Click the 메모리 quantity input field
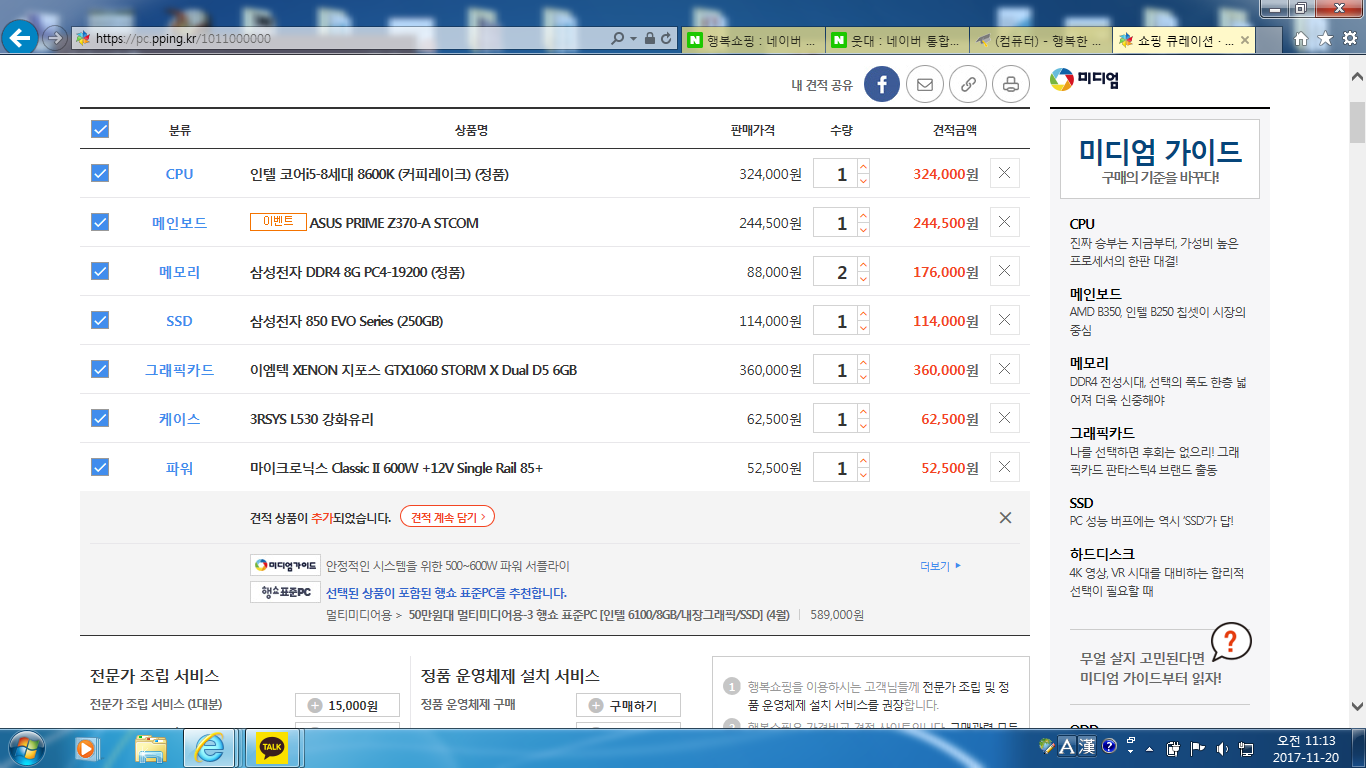Image resolution: width=1366 pixels, height=768 pixels. coord(835,272)
